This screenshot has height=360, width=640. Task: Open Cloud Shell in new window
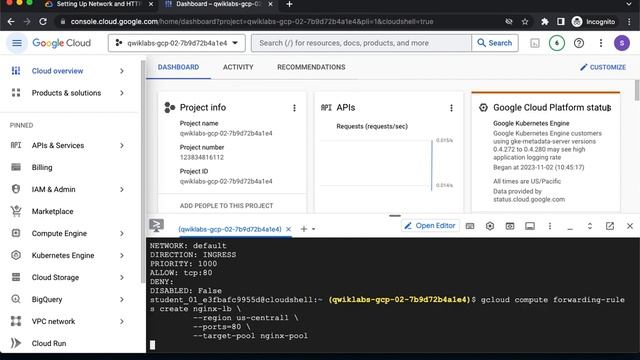pyautogui.click(x=610, y=226)
